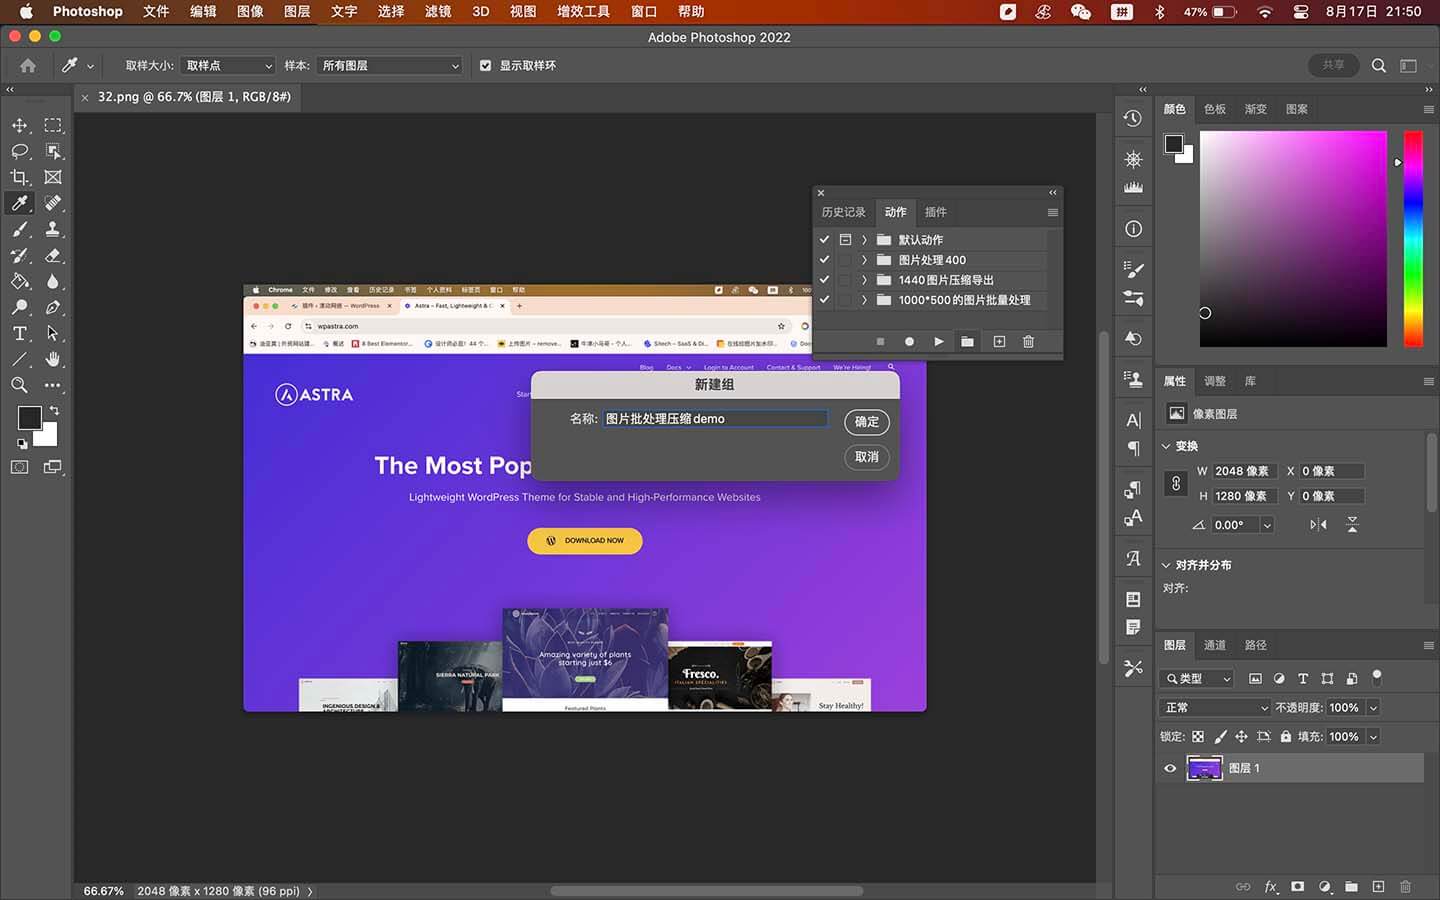This screenshot has width=1440, height=900.
Task: Open the 图层 menu in menu bar
Action: [297, 12]
